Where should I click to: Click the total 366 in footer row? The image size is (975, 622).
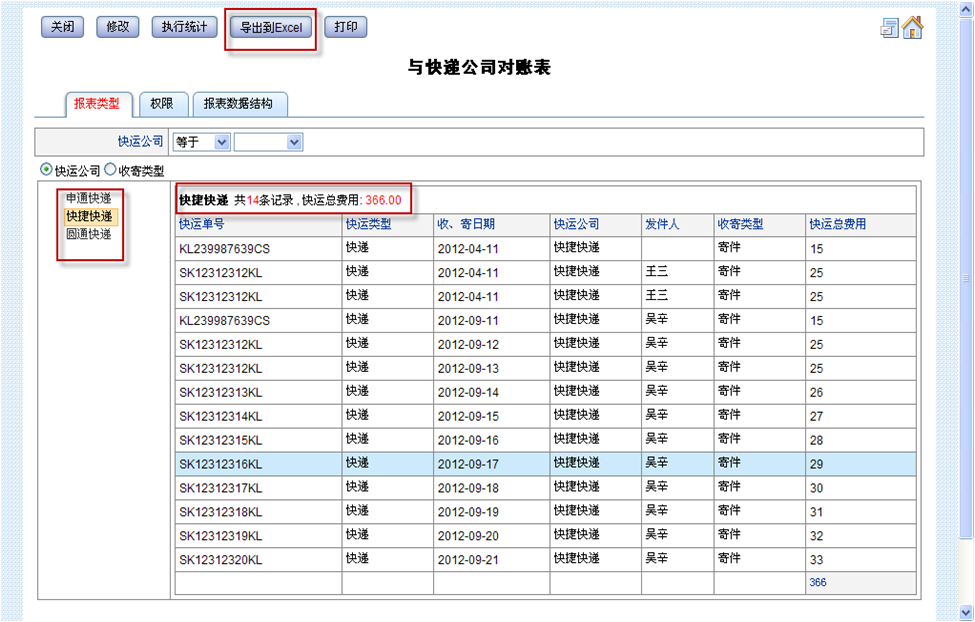(818, 583)
